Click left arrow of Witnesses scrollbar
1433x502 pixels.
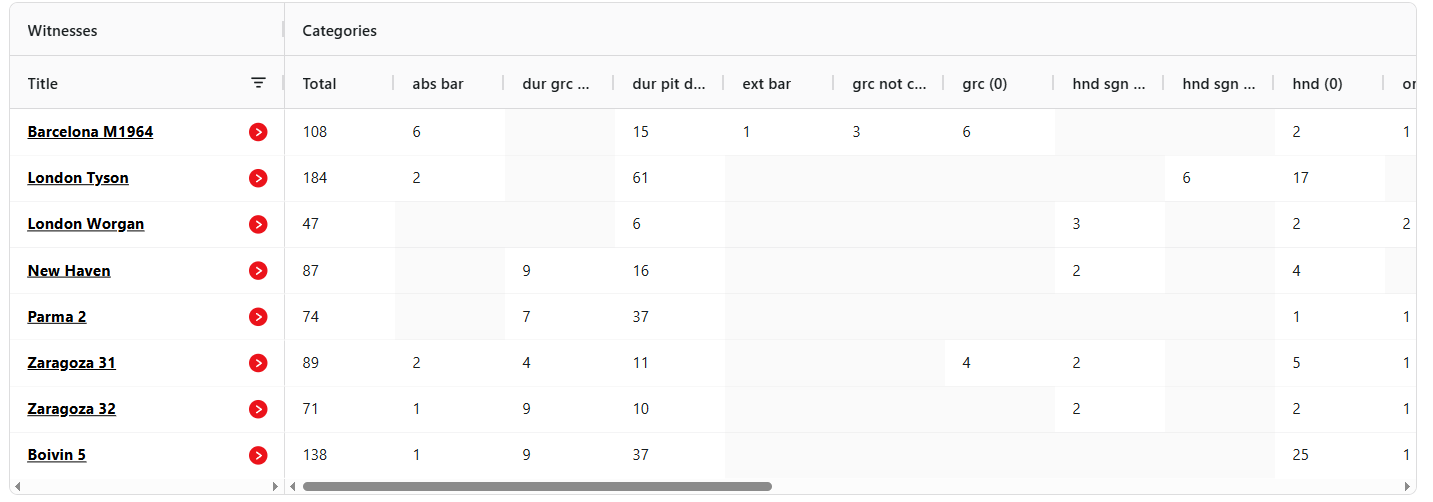pos(16,487)
